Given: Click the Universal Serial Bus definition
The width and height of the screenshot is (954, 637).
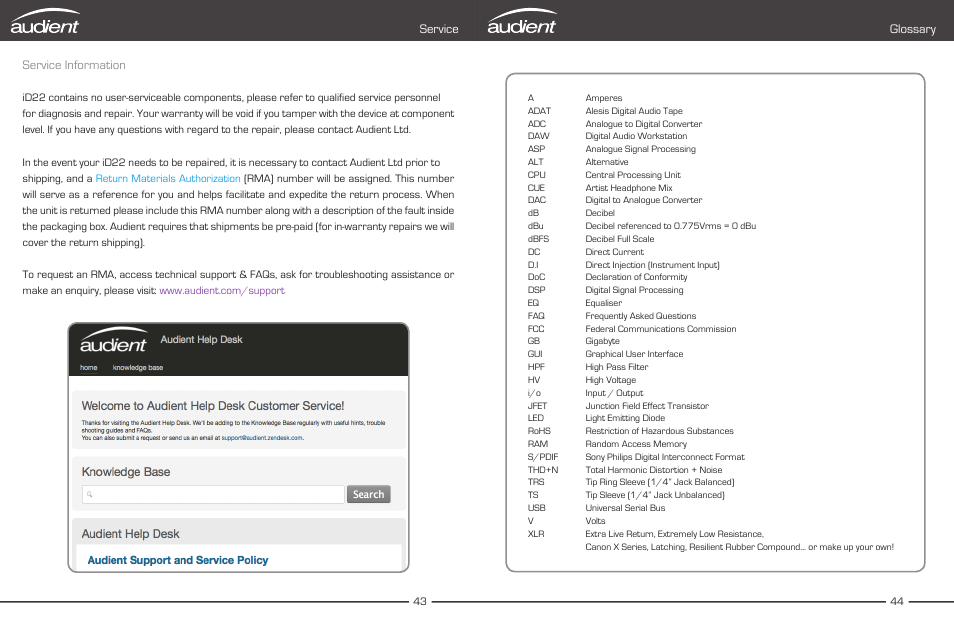Looking at the screenshot, I should coord(625,508).
